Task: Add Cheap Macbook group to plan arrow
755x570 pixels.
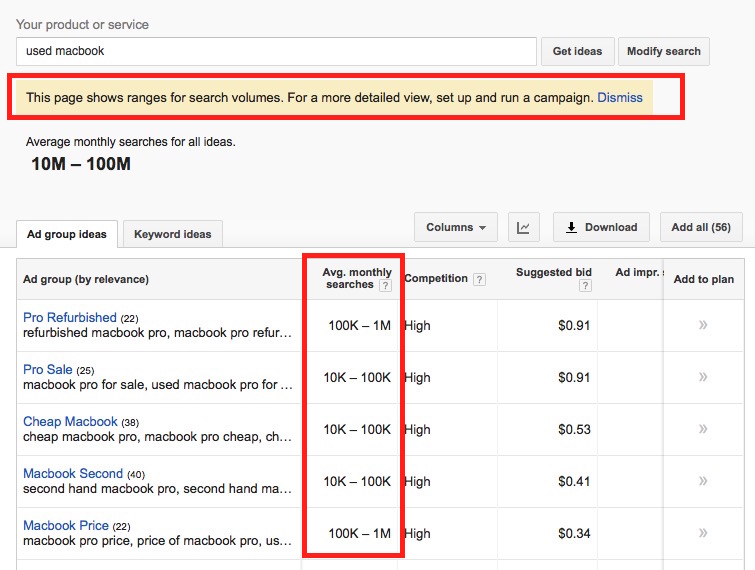Action: click(703, 429)
